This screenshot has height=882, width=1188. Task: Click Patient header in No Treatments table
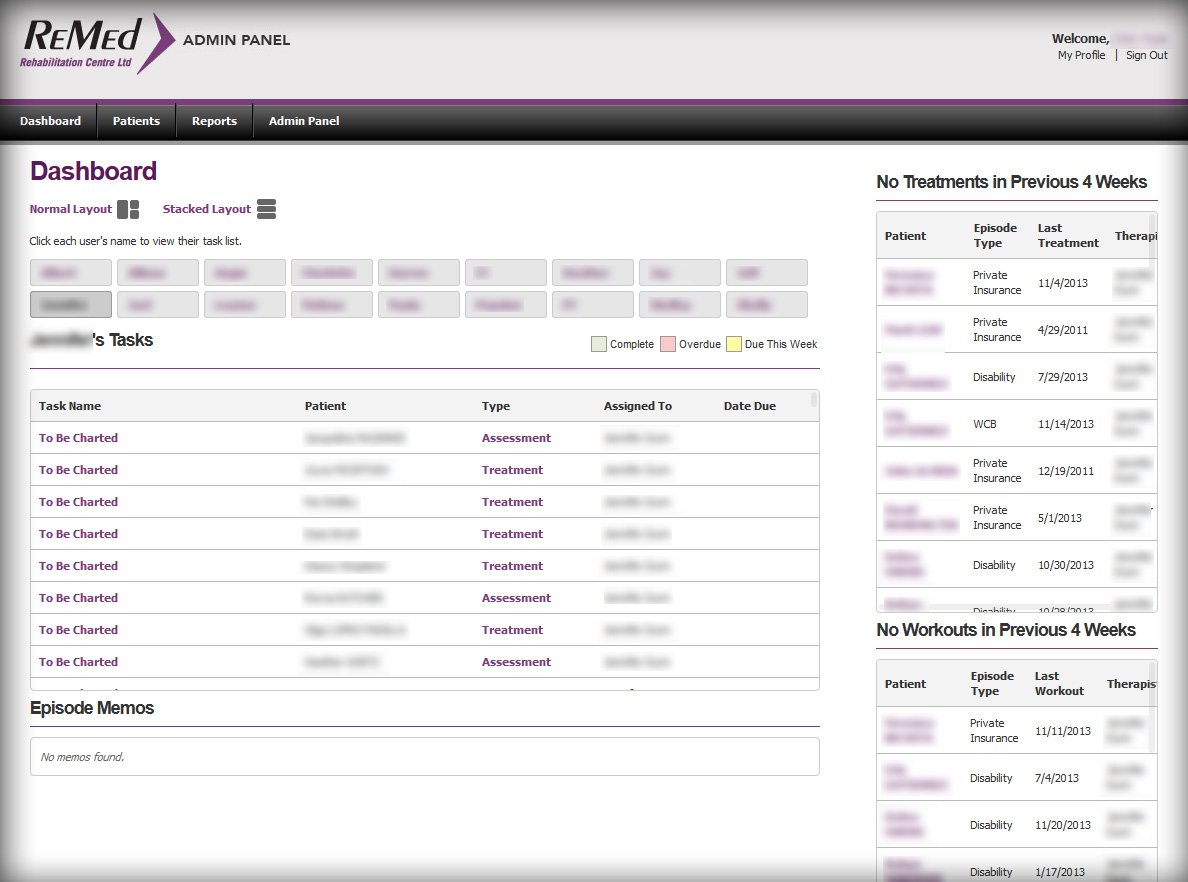pos(905,236)
